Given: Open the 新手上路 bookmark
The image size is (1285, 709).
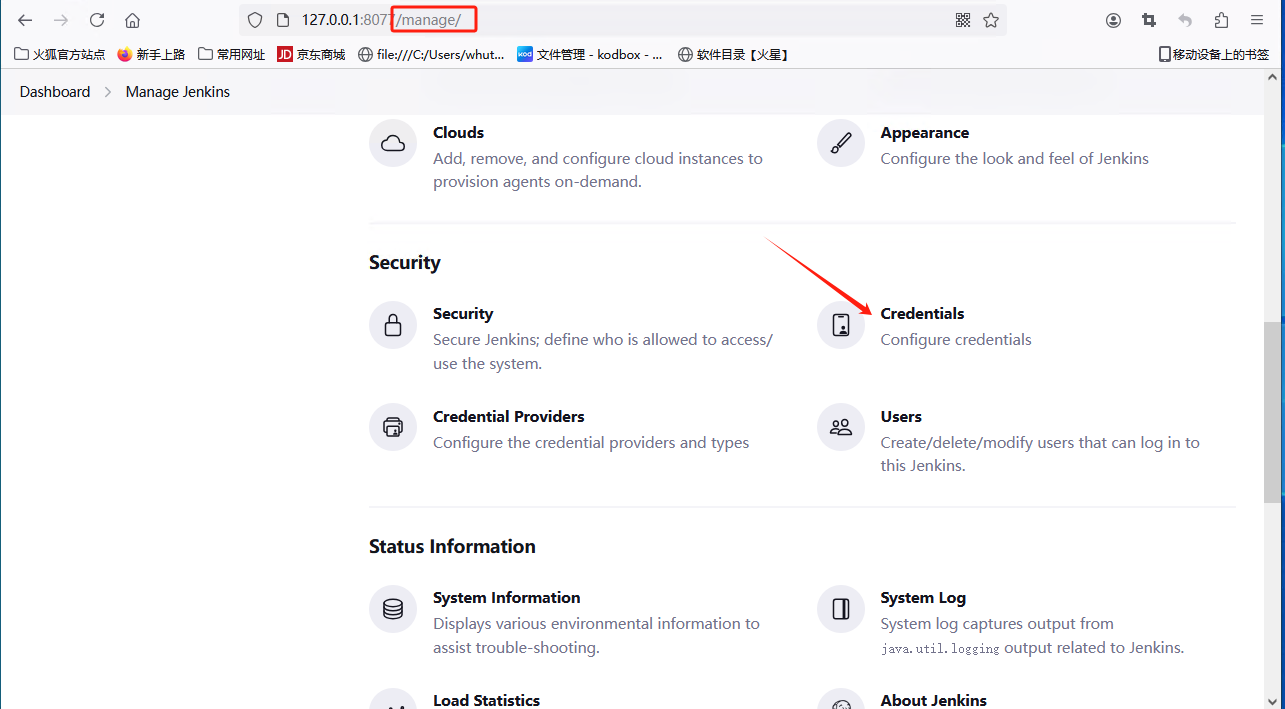Looking at the screenshot, I should 151,55.
